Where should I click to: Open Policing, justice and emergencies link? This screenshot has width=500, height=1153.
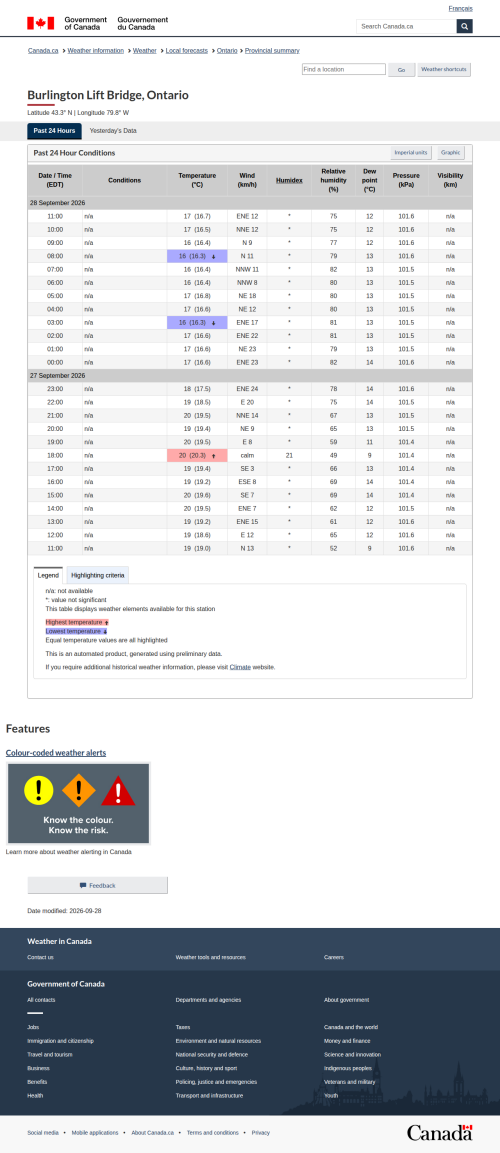pyautogui.click(x=216, y=1082)
